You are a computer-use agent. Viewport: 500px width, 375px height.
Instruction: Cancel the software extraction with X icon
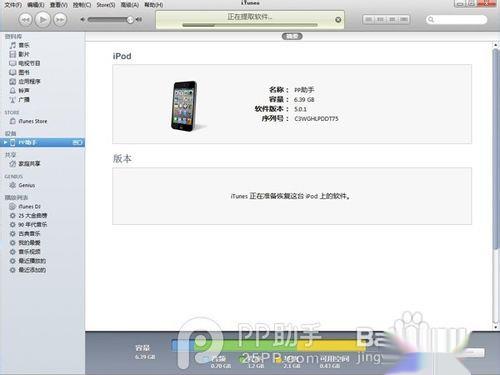click(338, 20)
